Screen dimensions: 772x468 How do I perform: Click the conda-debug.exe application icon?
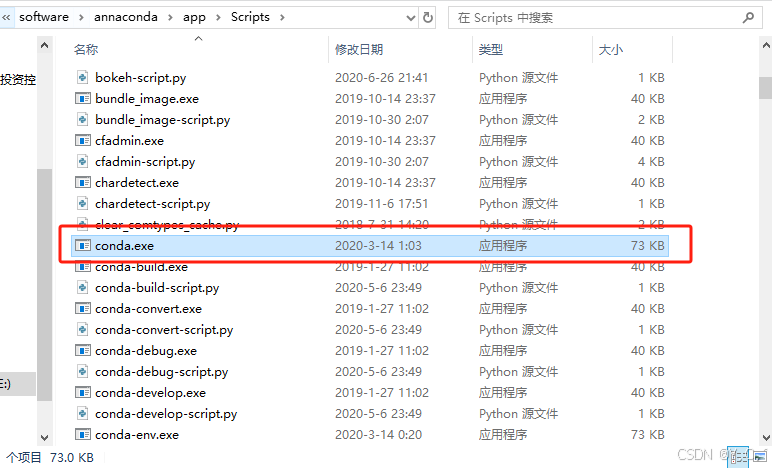(83, 350)
